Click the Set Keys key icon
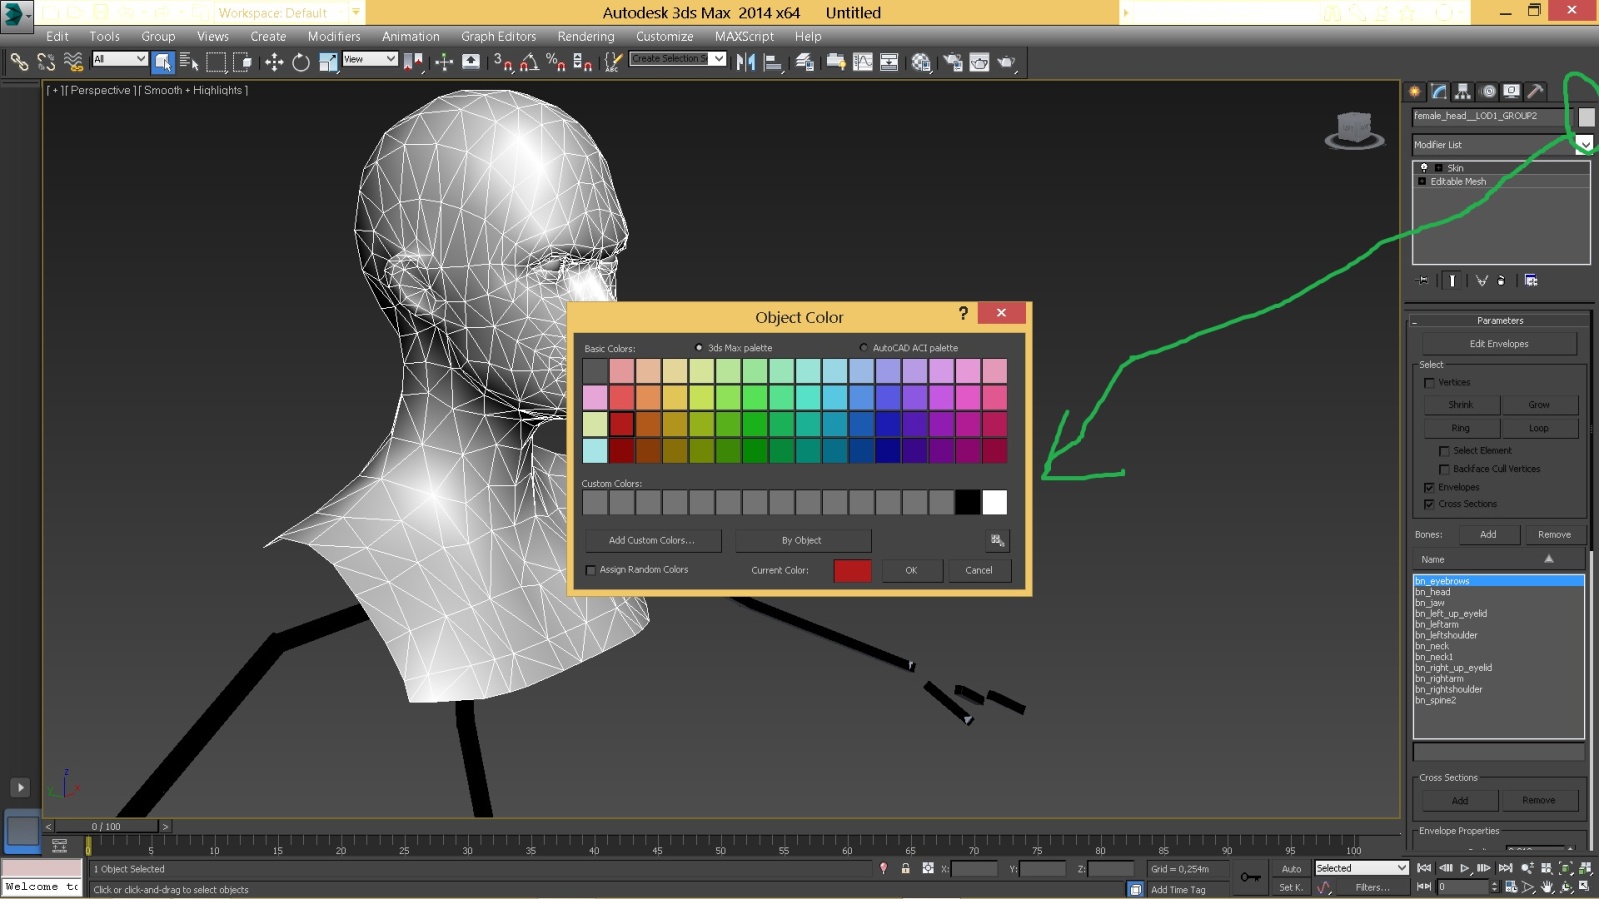This screenshot has width=1599, height=899. [x=1250, y=877]
